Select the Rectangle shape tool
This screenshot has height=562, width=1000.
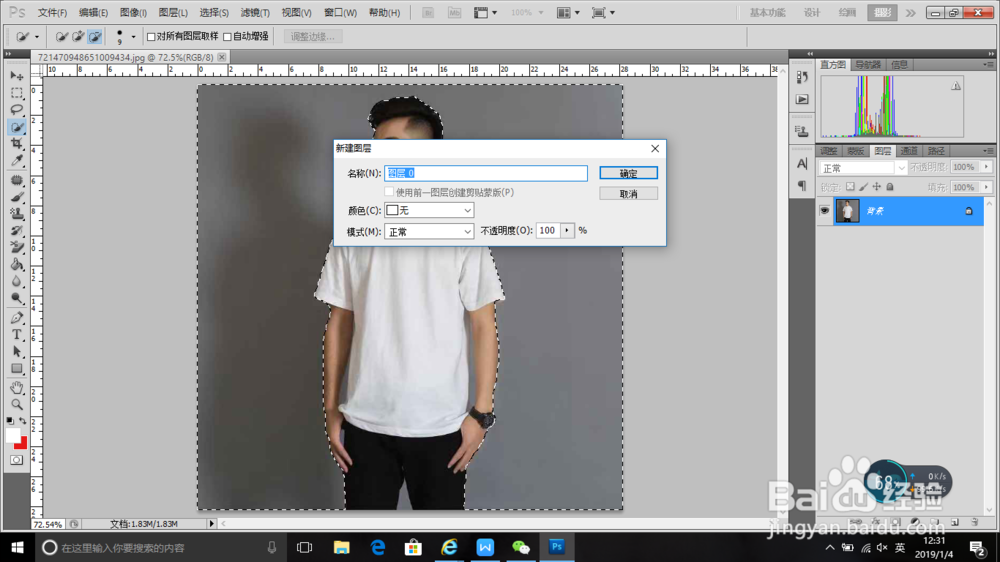(17, 369)
